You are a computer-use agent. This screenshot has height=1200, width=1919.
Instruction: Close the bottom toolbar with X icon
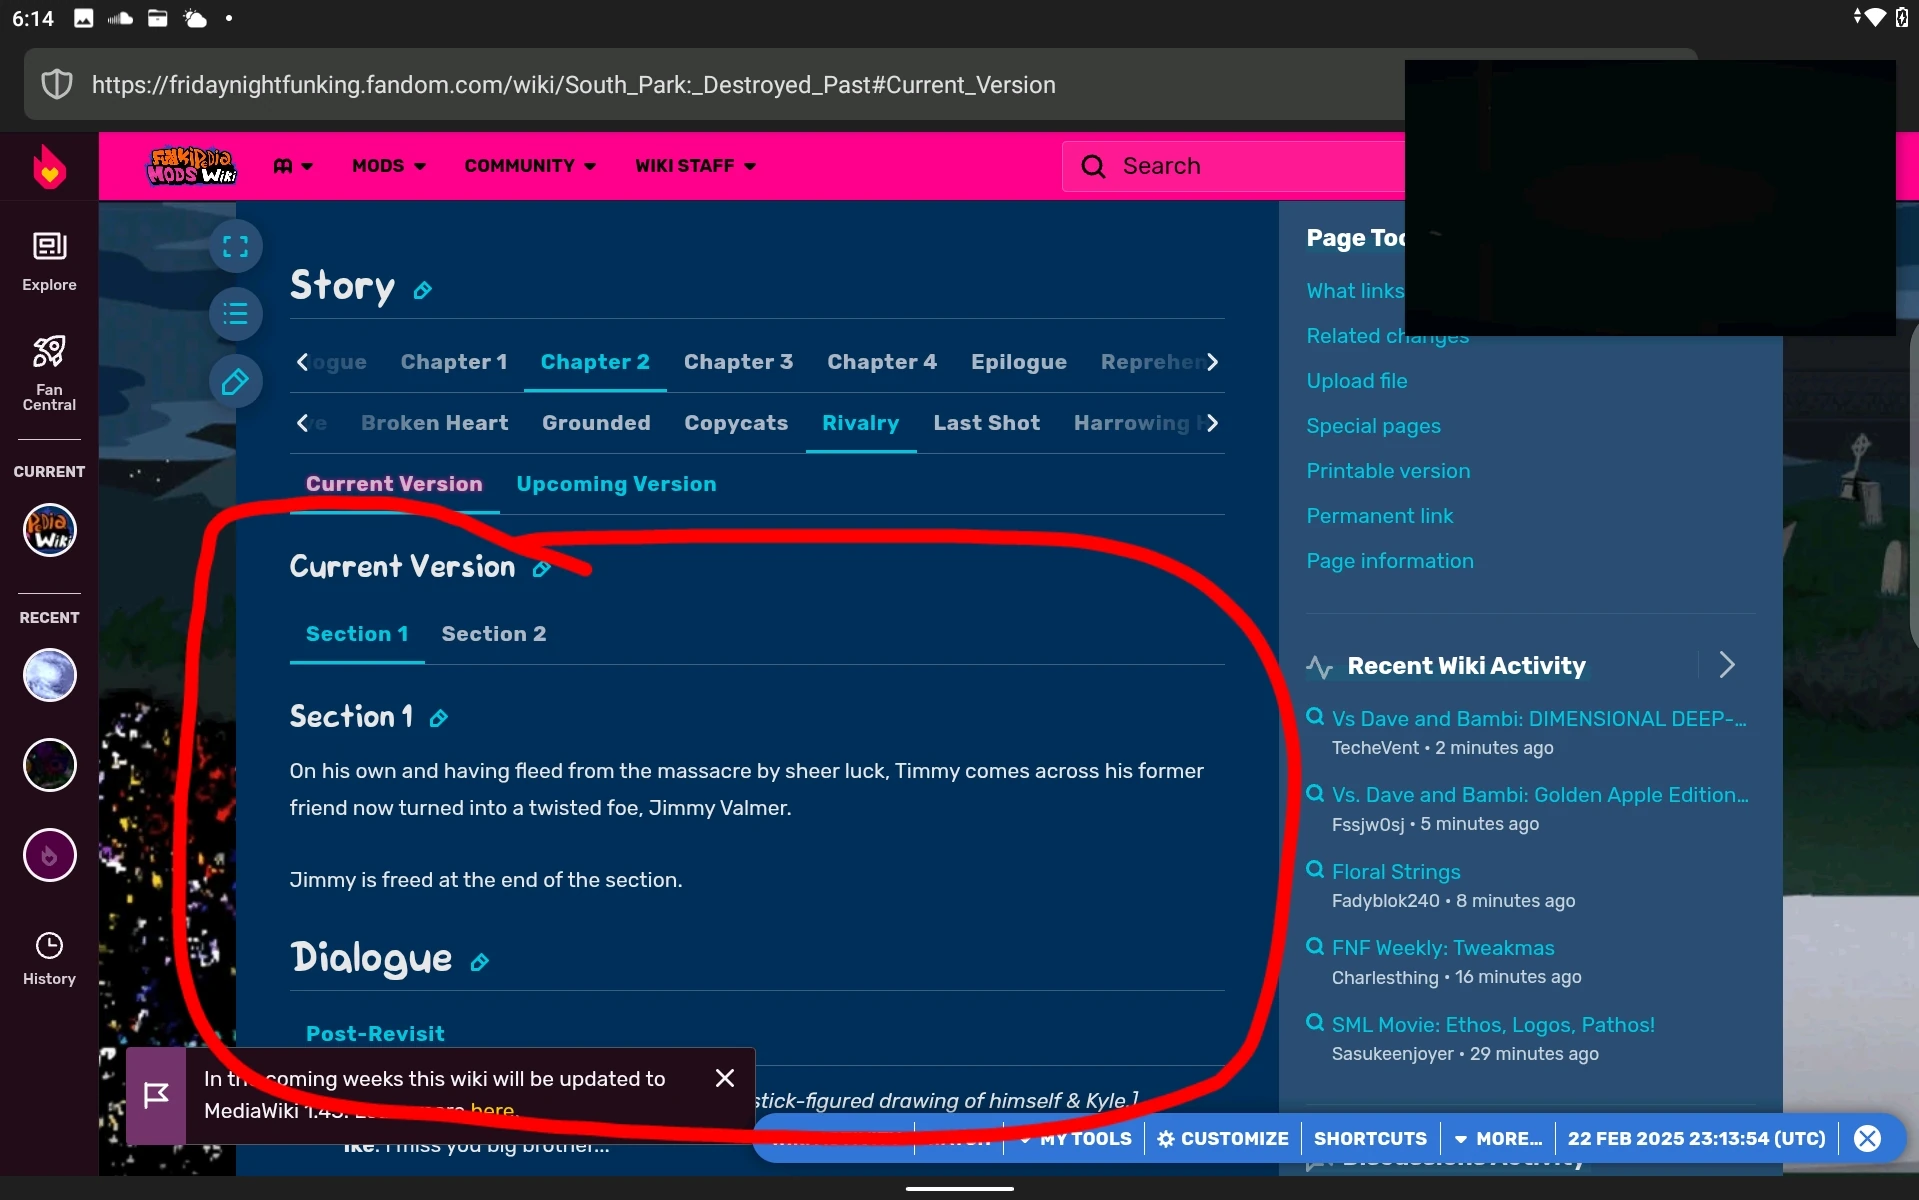click(1867, 1139)
